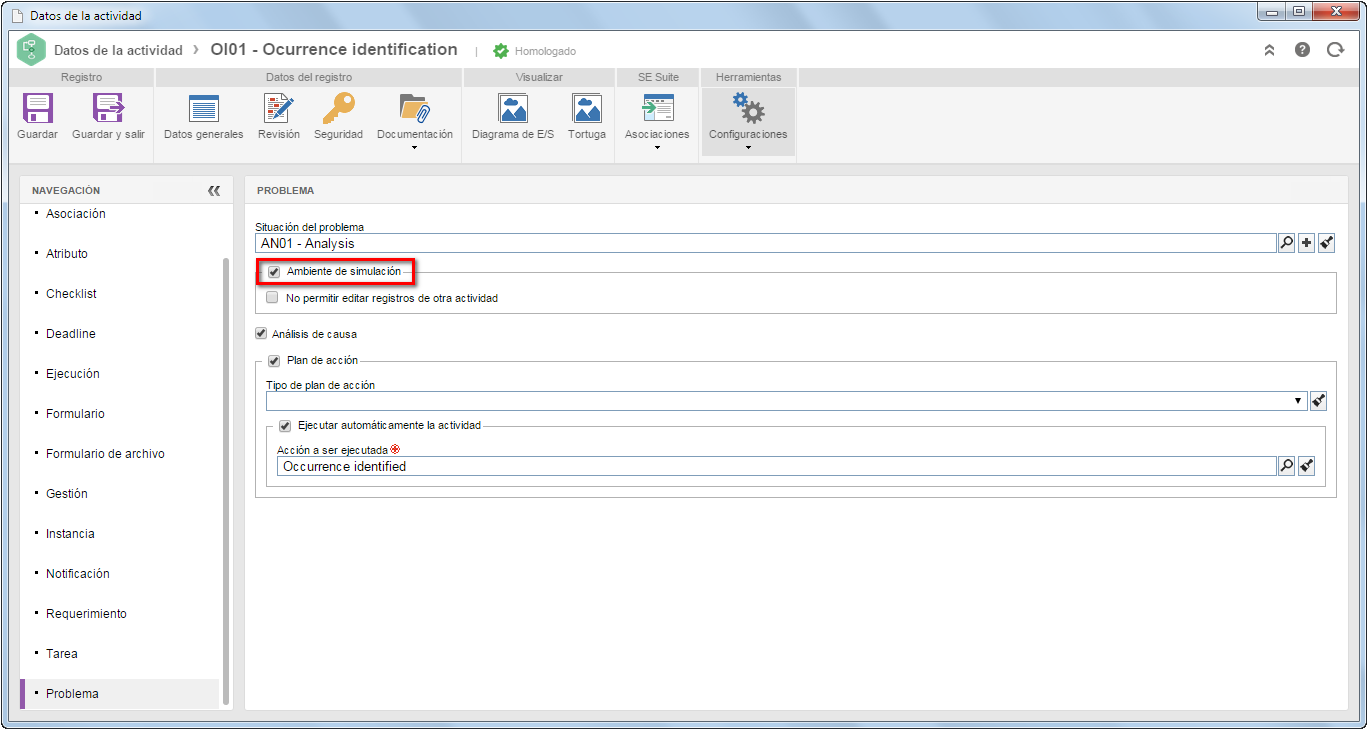Click the Situación del problema field

(766, 243)
